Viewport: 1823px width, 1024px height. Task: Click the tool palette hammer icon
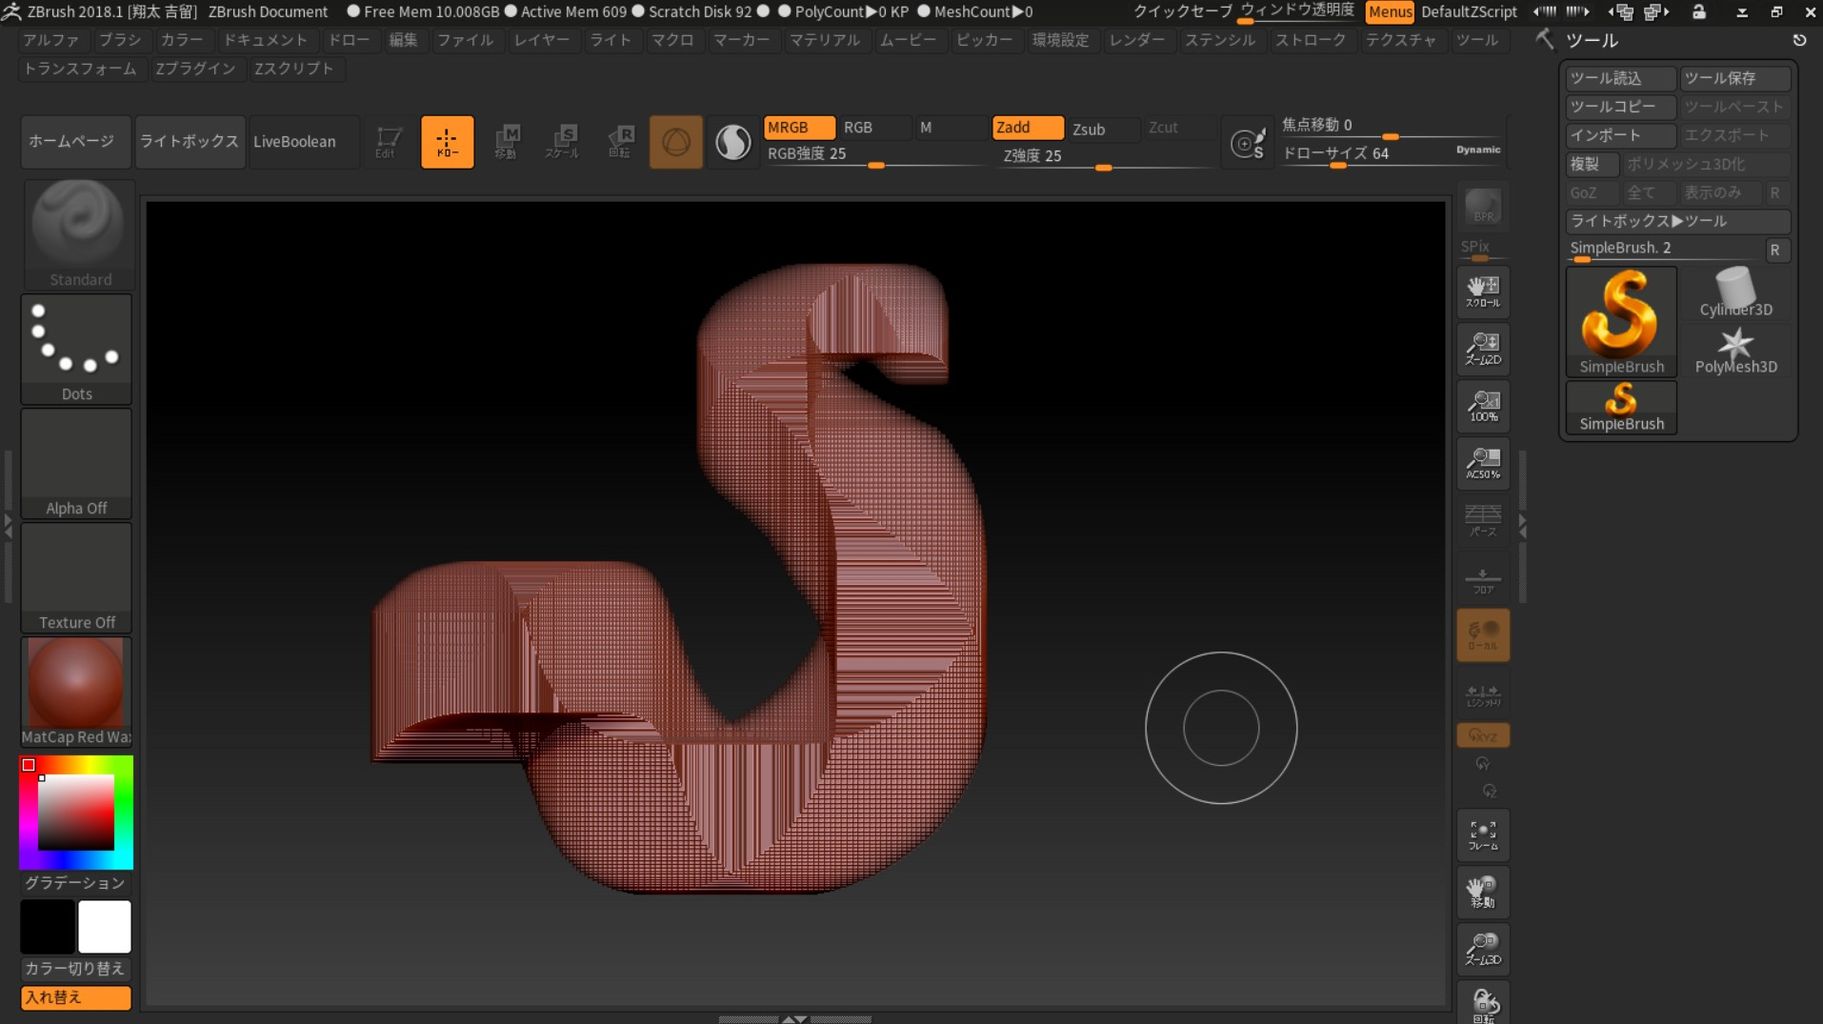click(1545, 40)
